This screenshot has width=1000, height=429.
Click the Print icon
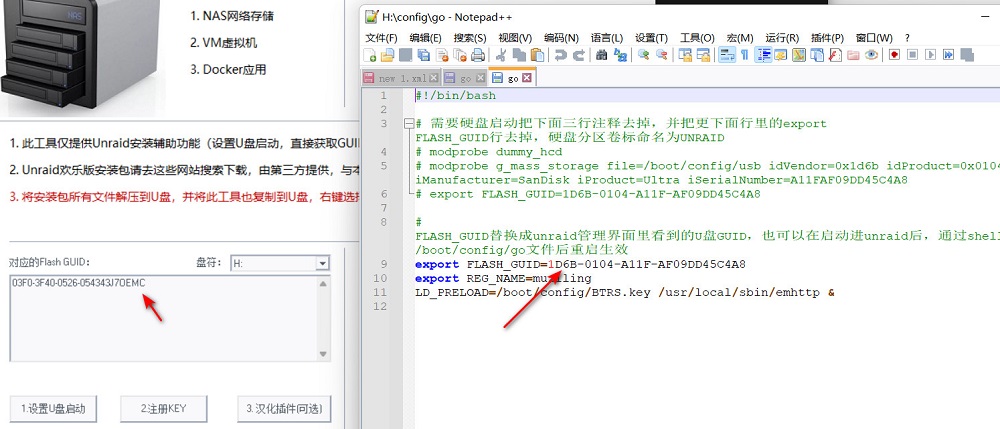[x=478, y=55]
